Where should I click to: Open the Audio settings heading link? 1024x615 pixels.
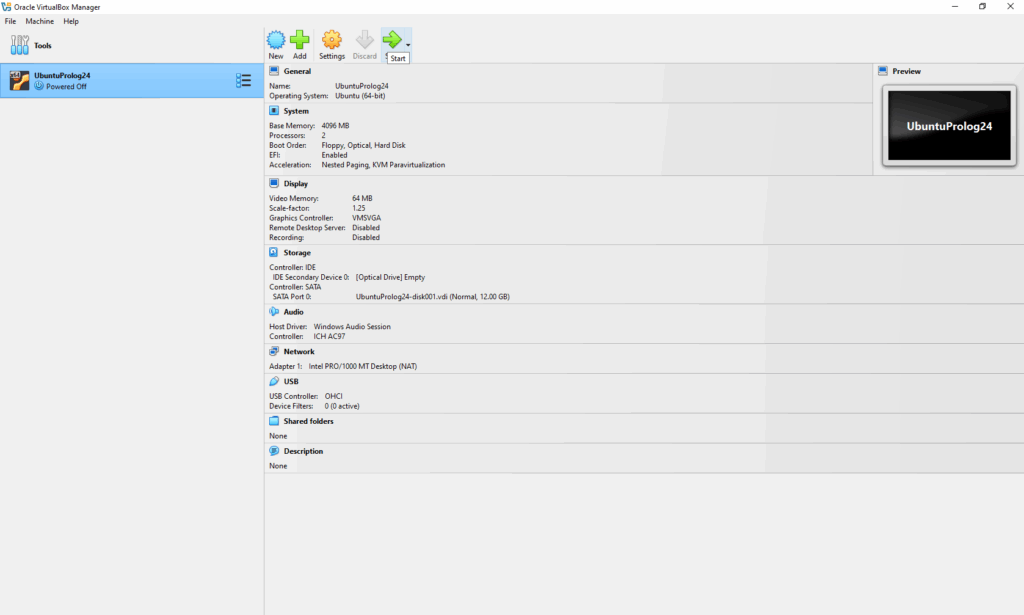[x=293, y=312]
